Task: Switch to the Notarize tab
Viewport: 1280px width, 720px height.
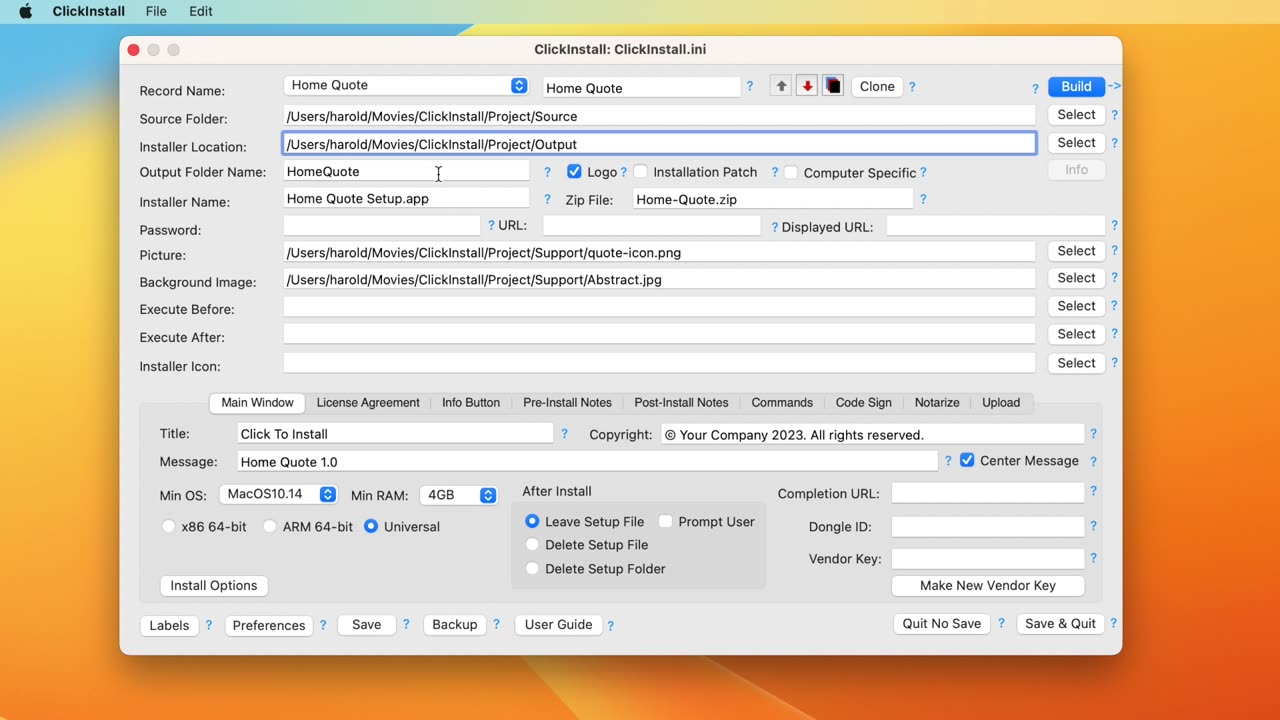Action: click(937, 402)
